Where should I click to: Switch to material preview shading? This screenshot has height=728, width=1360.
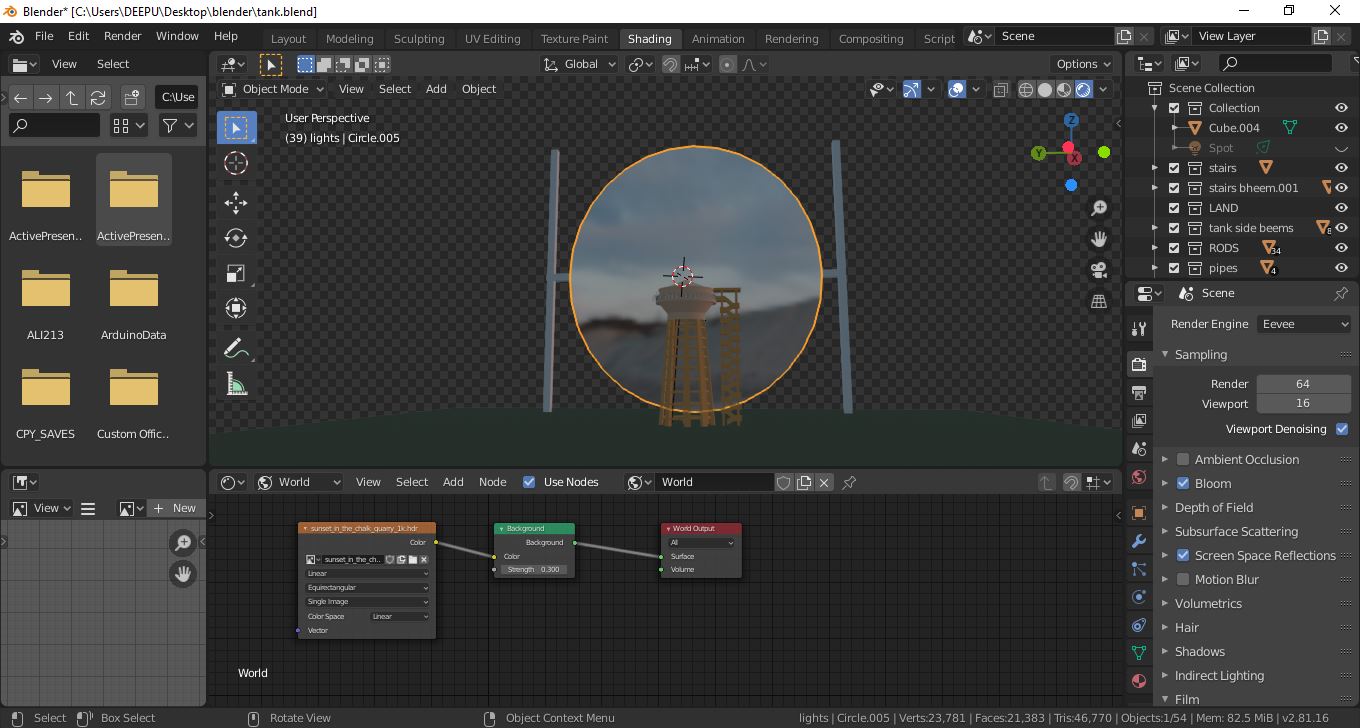click(x=1064, y=89)
